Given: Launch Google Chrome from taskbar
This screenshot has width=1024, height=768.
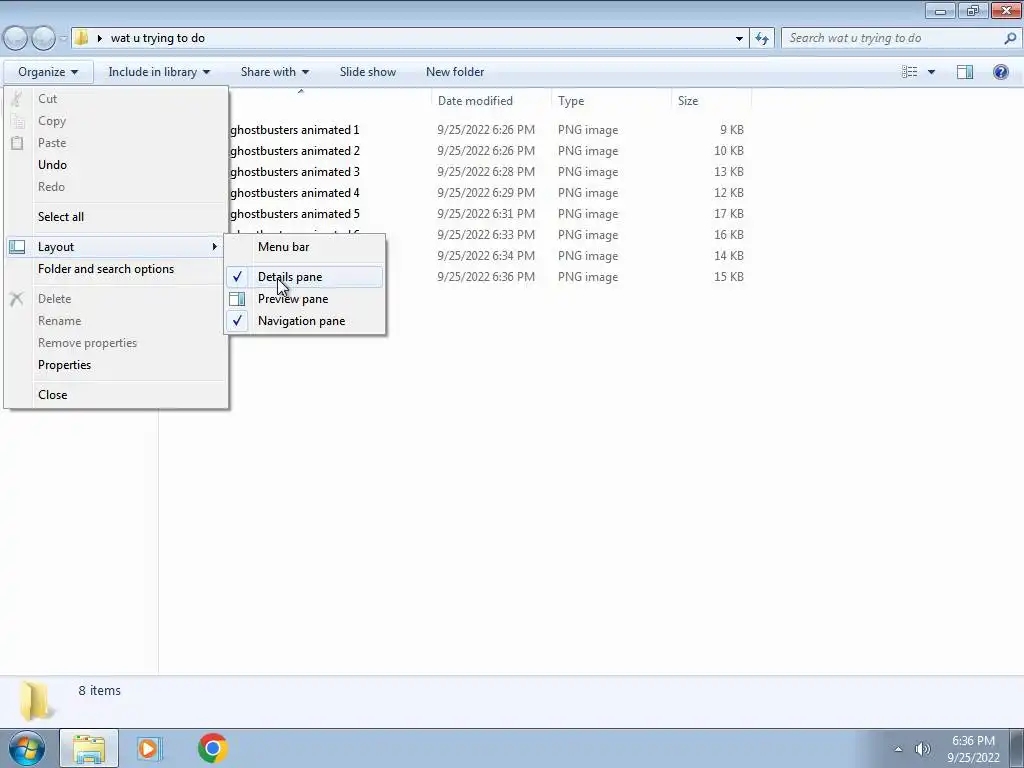Looking at the screenshot, I should pyautogui.click(x=212, y=748).
